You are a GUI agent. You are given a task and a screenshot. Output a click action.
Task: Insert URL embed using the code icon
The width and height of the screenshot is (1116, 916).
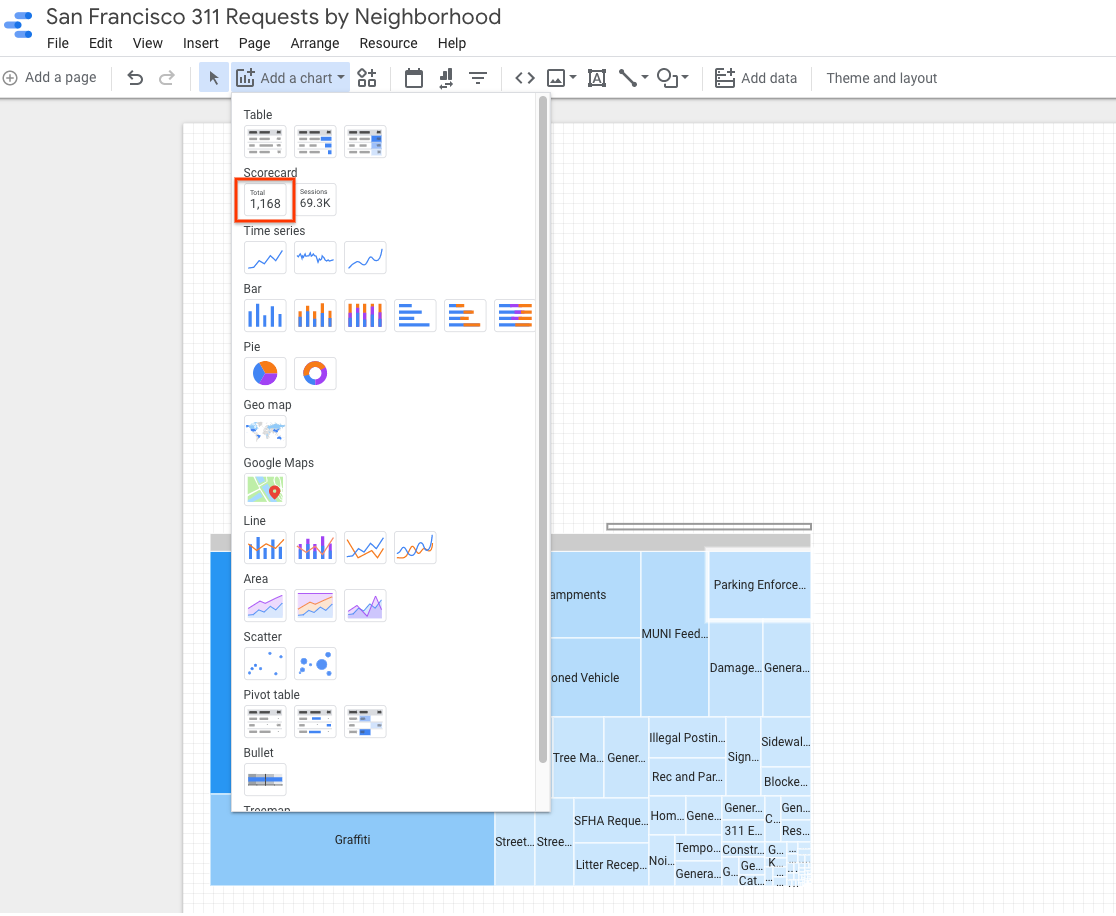point(525,78)
